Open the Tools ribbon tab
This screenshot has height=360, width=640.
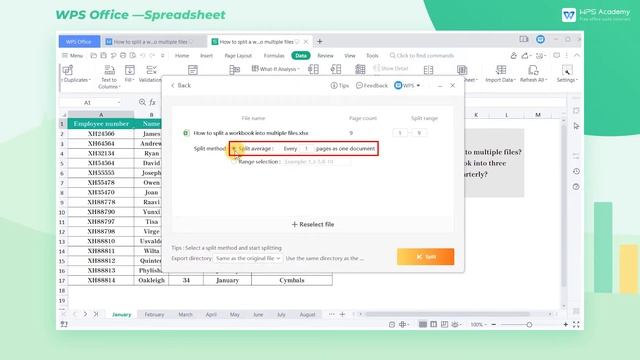(372, 56)
